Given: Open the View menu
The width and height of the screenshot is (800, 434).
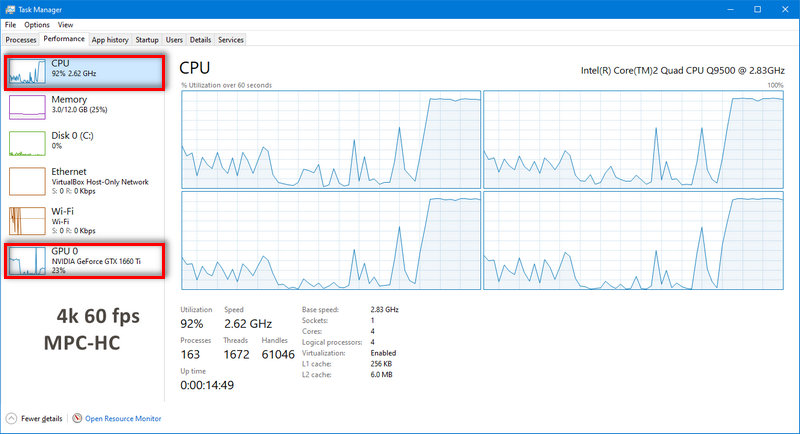Looking at the screenshot, I should click(65, 24).
